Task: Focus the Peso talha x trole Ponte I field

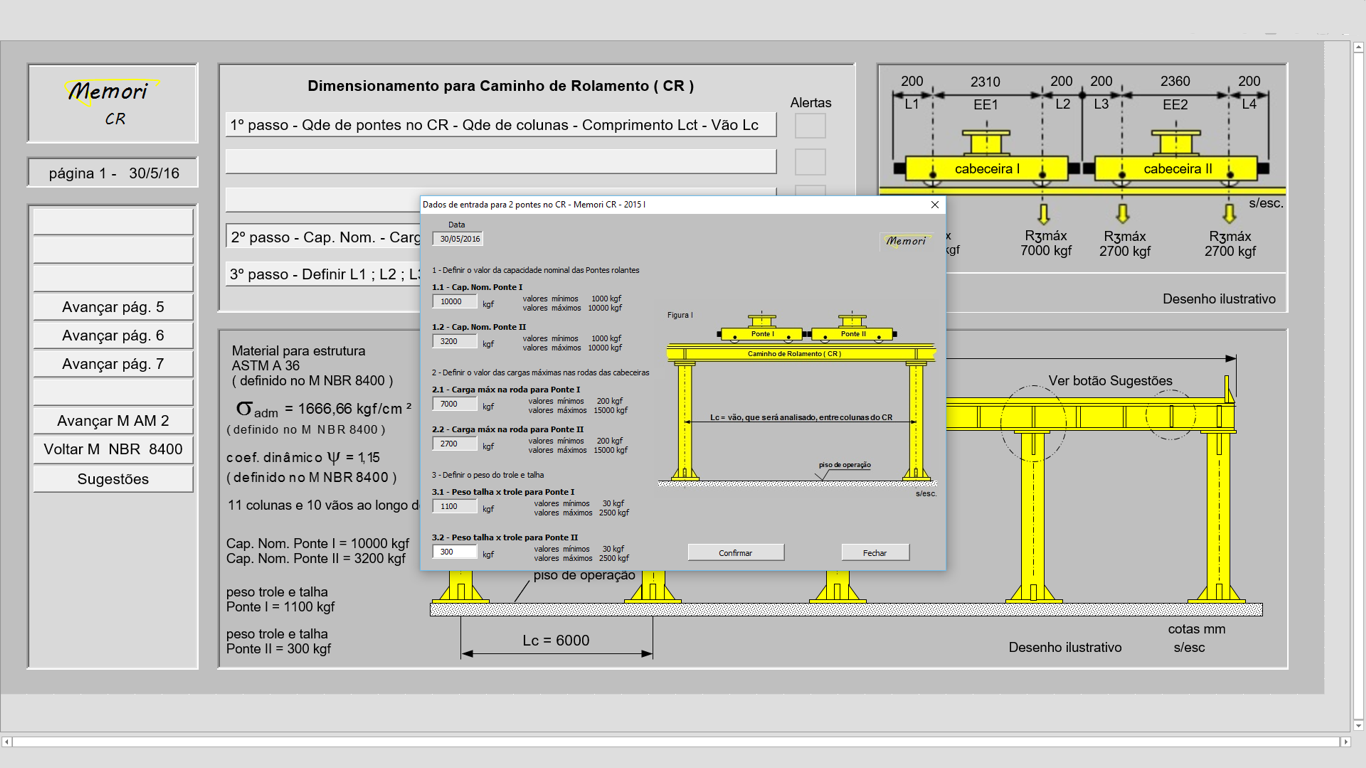Action: [454, 506]
